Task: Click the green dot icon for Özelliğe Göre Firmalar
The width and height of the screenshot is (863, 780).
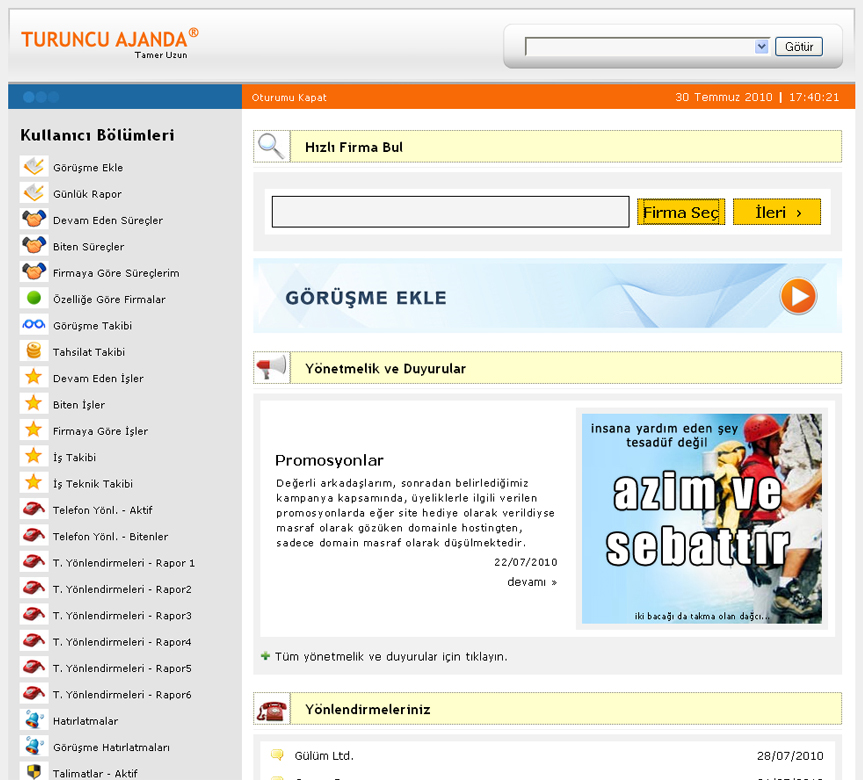Action: [34, 299]
